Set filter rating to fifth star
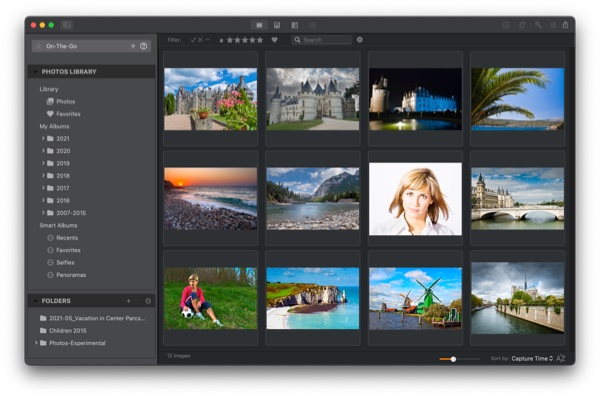 [260, 40]
